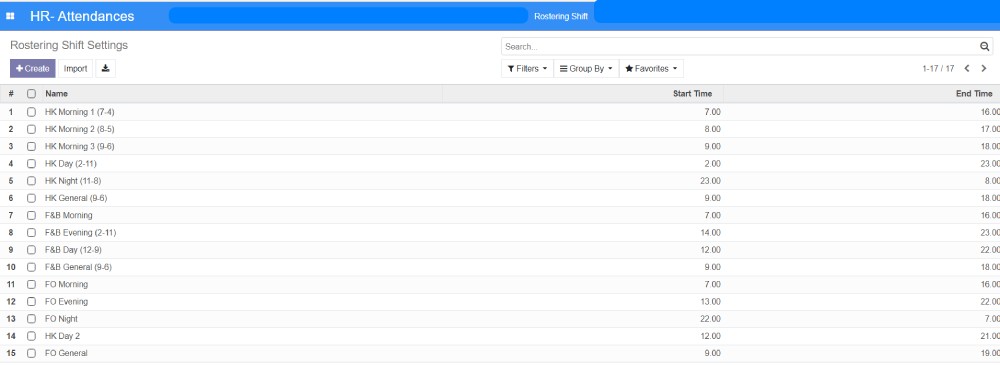Click the Import button

point(75,68)
